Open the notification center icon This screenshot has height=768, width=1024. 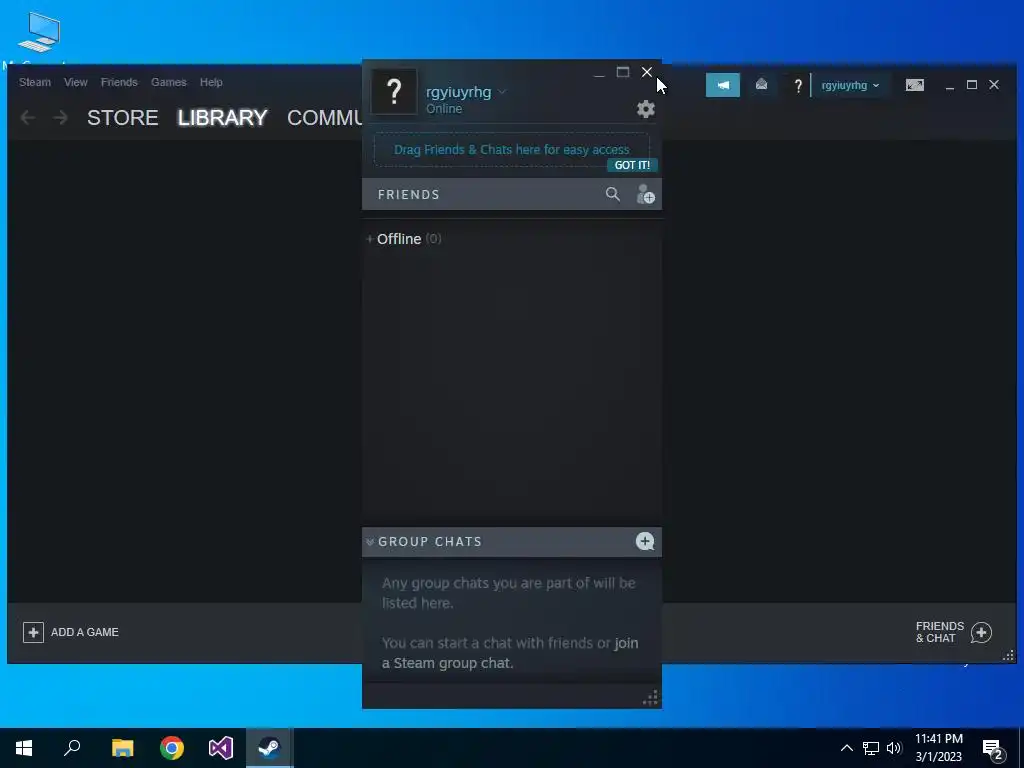click(x=993, y=749)
